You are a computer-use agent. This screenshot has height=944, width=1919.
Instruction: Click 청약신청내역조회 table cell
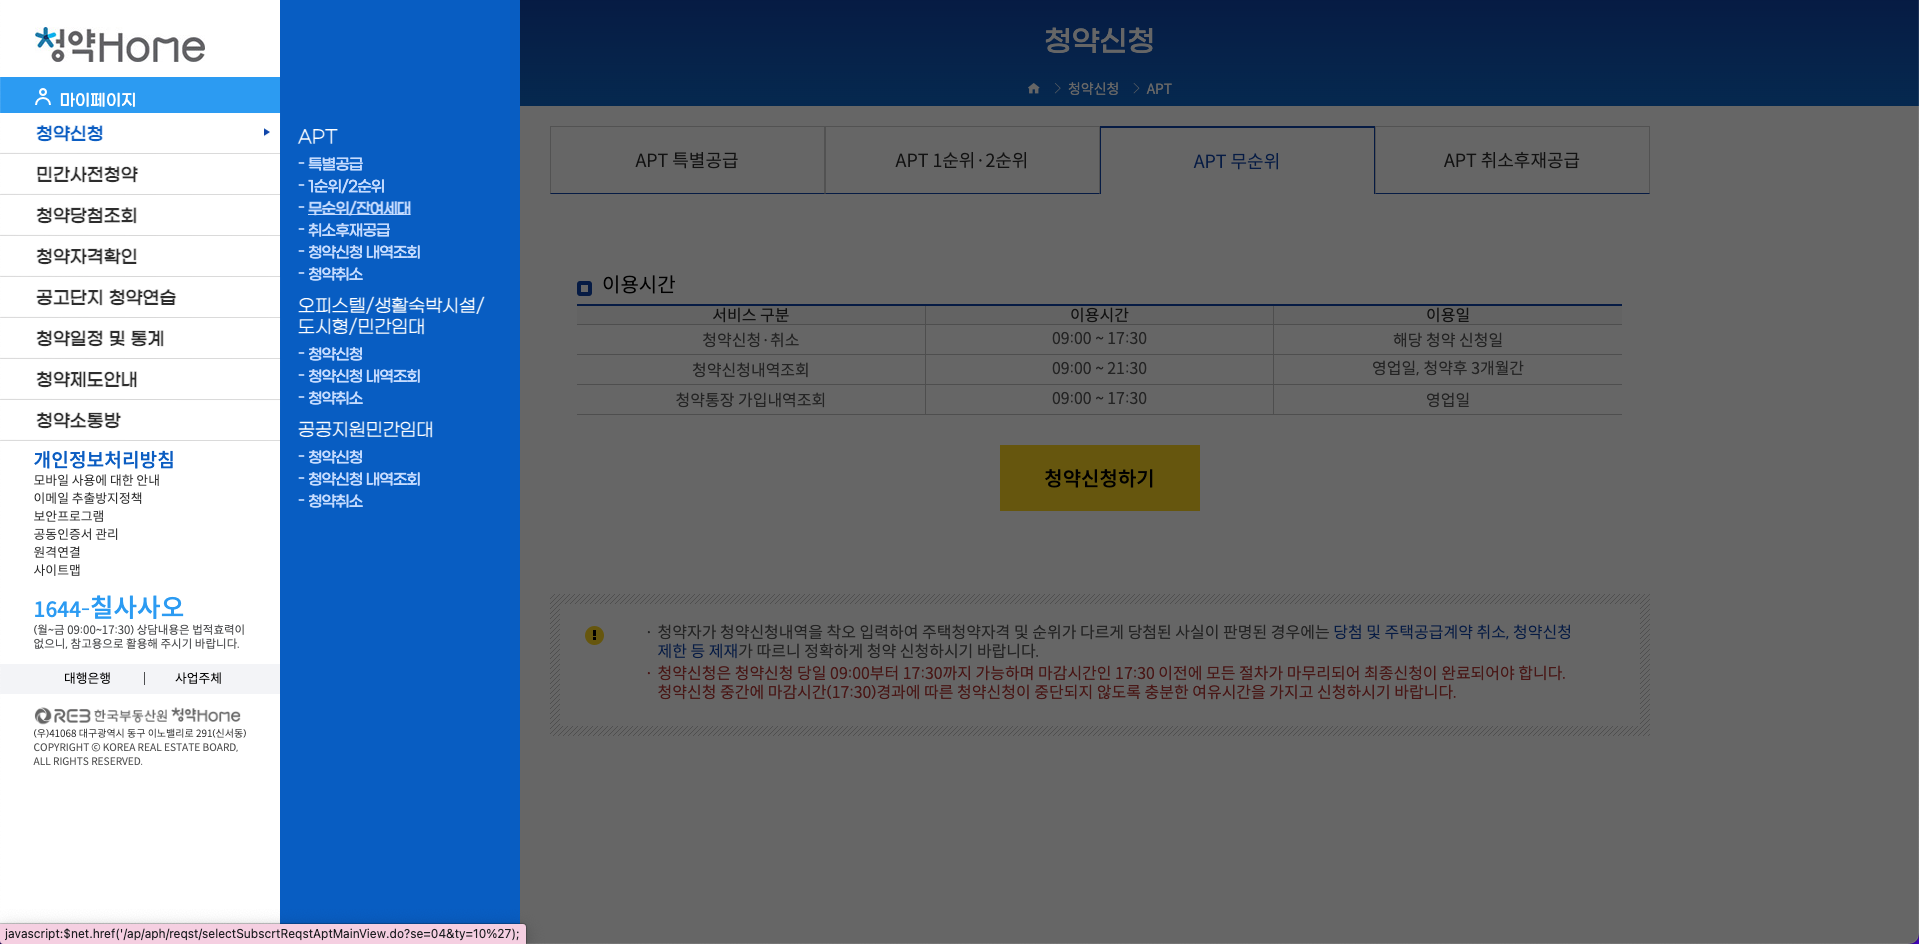751,369
